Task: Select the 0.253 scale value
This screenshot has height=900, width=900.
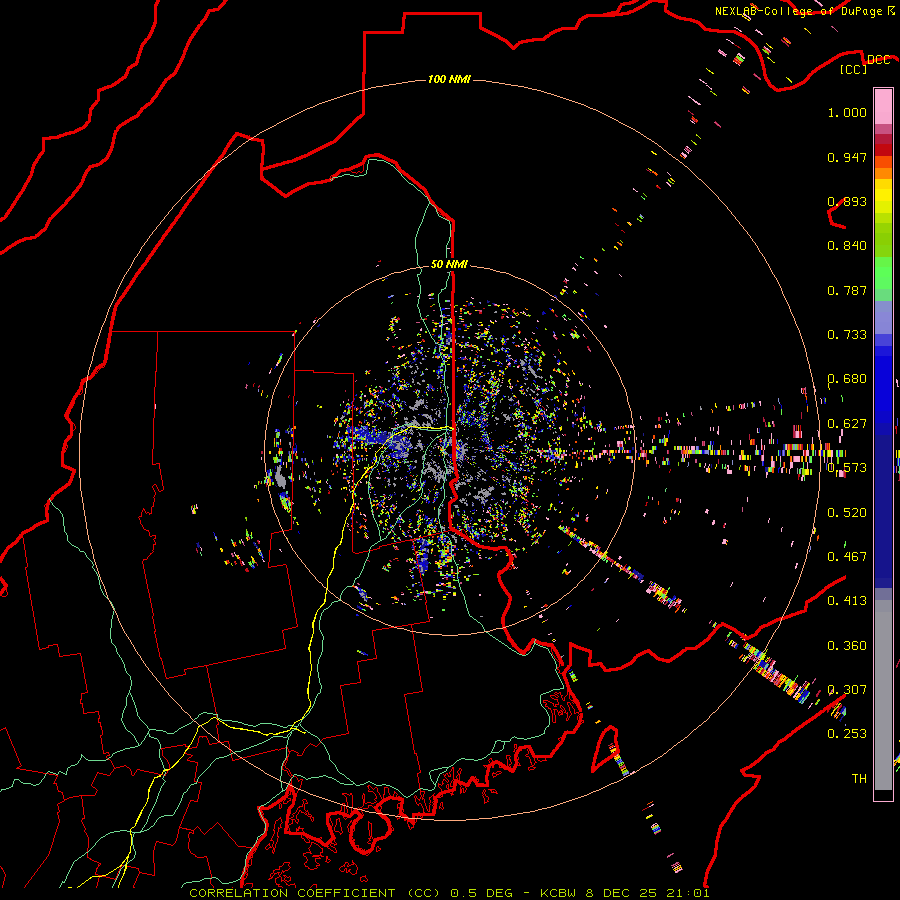Action: pos(847,734)
